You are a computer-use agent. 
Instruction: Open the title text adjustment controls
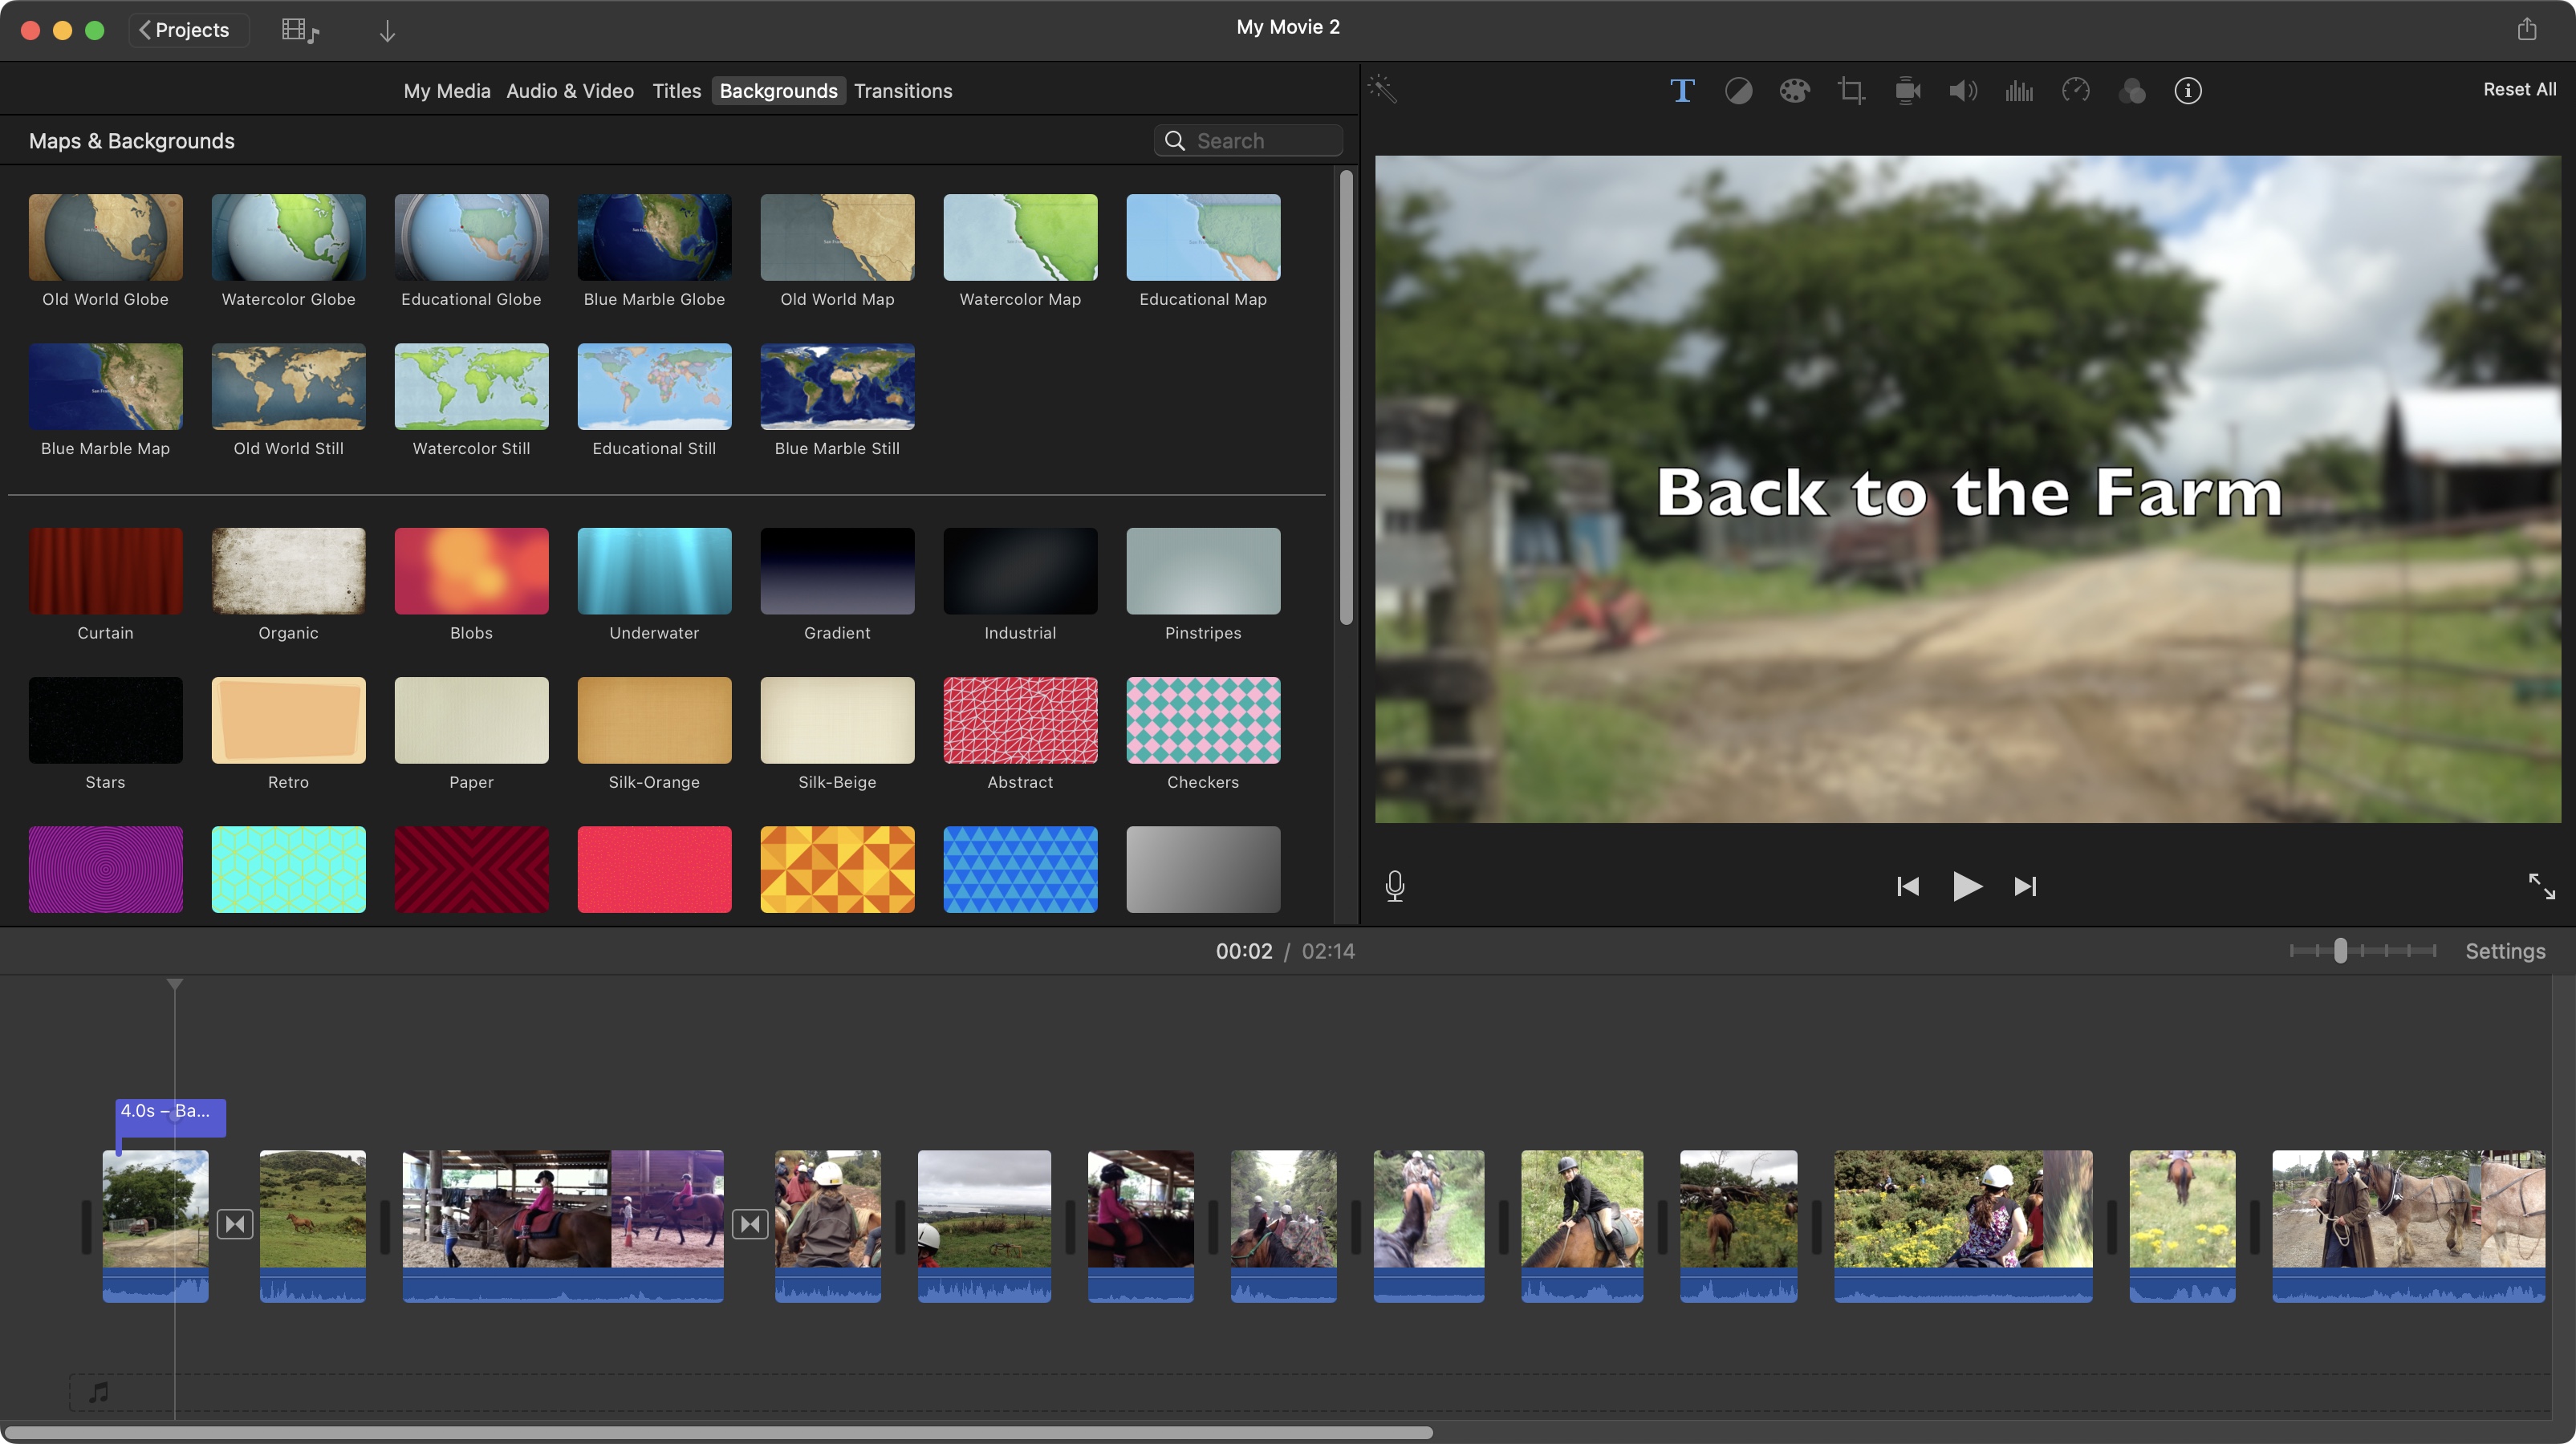coord(1682,91)
